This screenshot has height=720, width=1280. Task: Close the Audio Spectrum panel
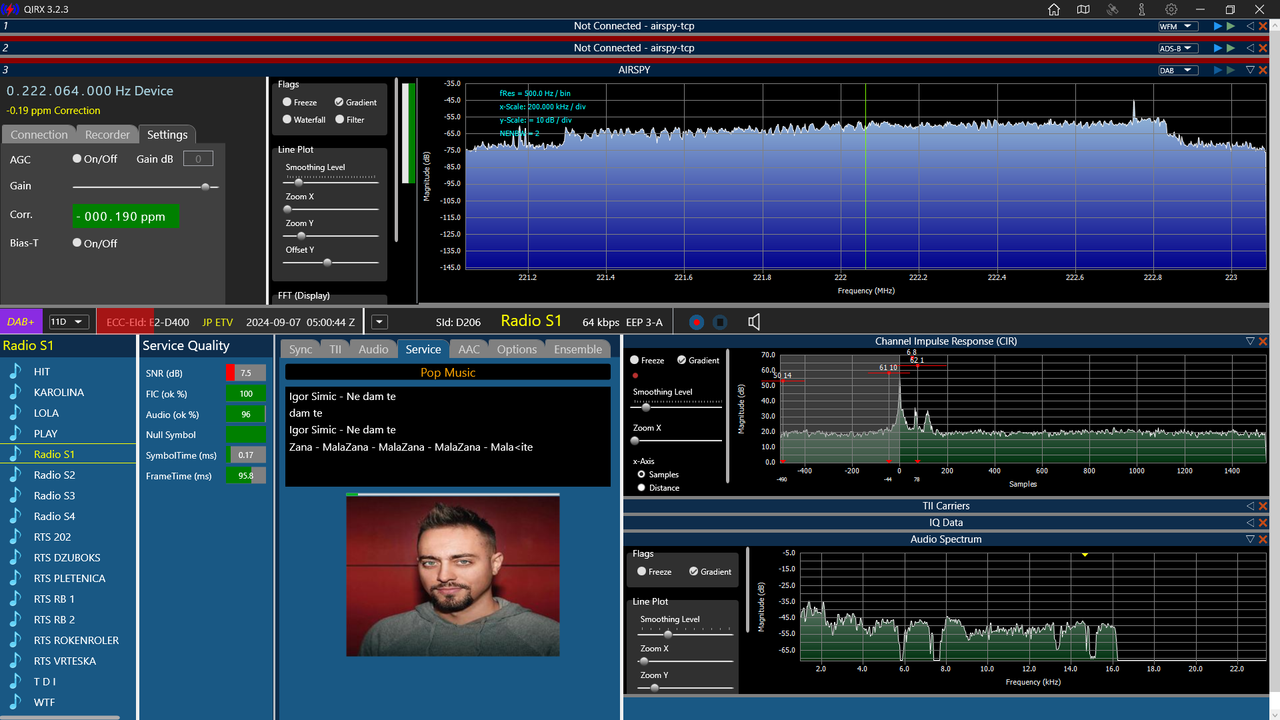[x=1263, y=539]
